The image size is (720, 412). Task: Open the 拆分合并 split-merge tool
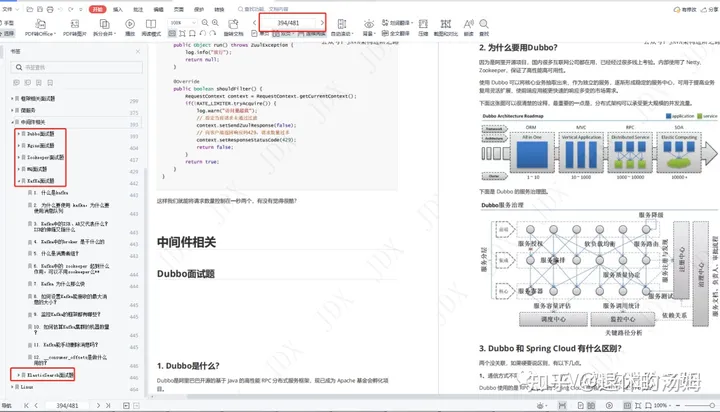coord(104,27)
